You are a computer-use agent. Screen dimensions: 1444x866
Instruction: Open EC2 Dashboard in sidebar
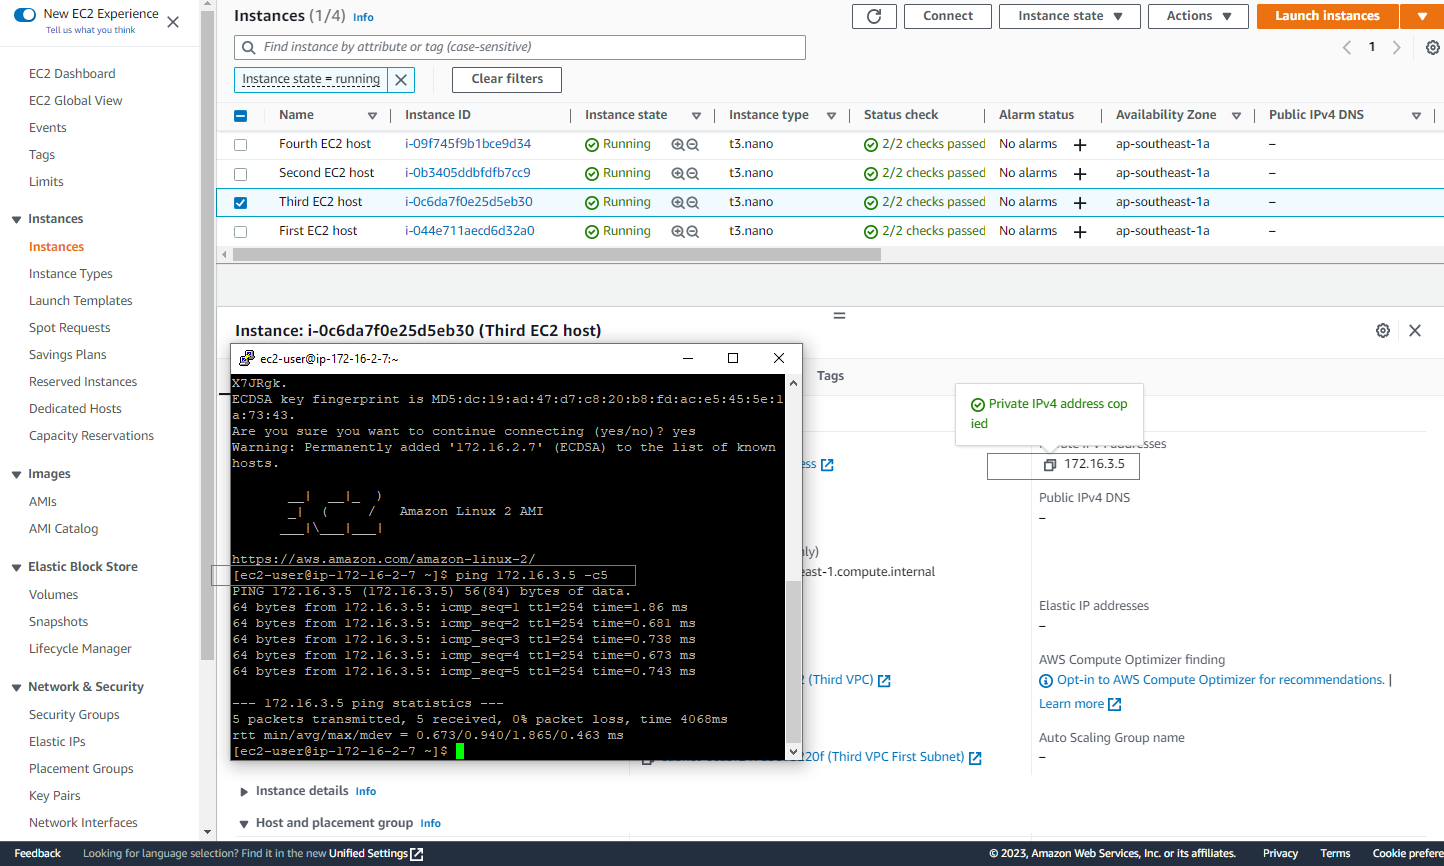(x=72, y=74)
